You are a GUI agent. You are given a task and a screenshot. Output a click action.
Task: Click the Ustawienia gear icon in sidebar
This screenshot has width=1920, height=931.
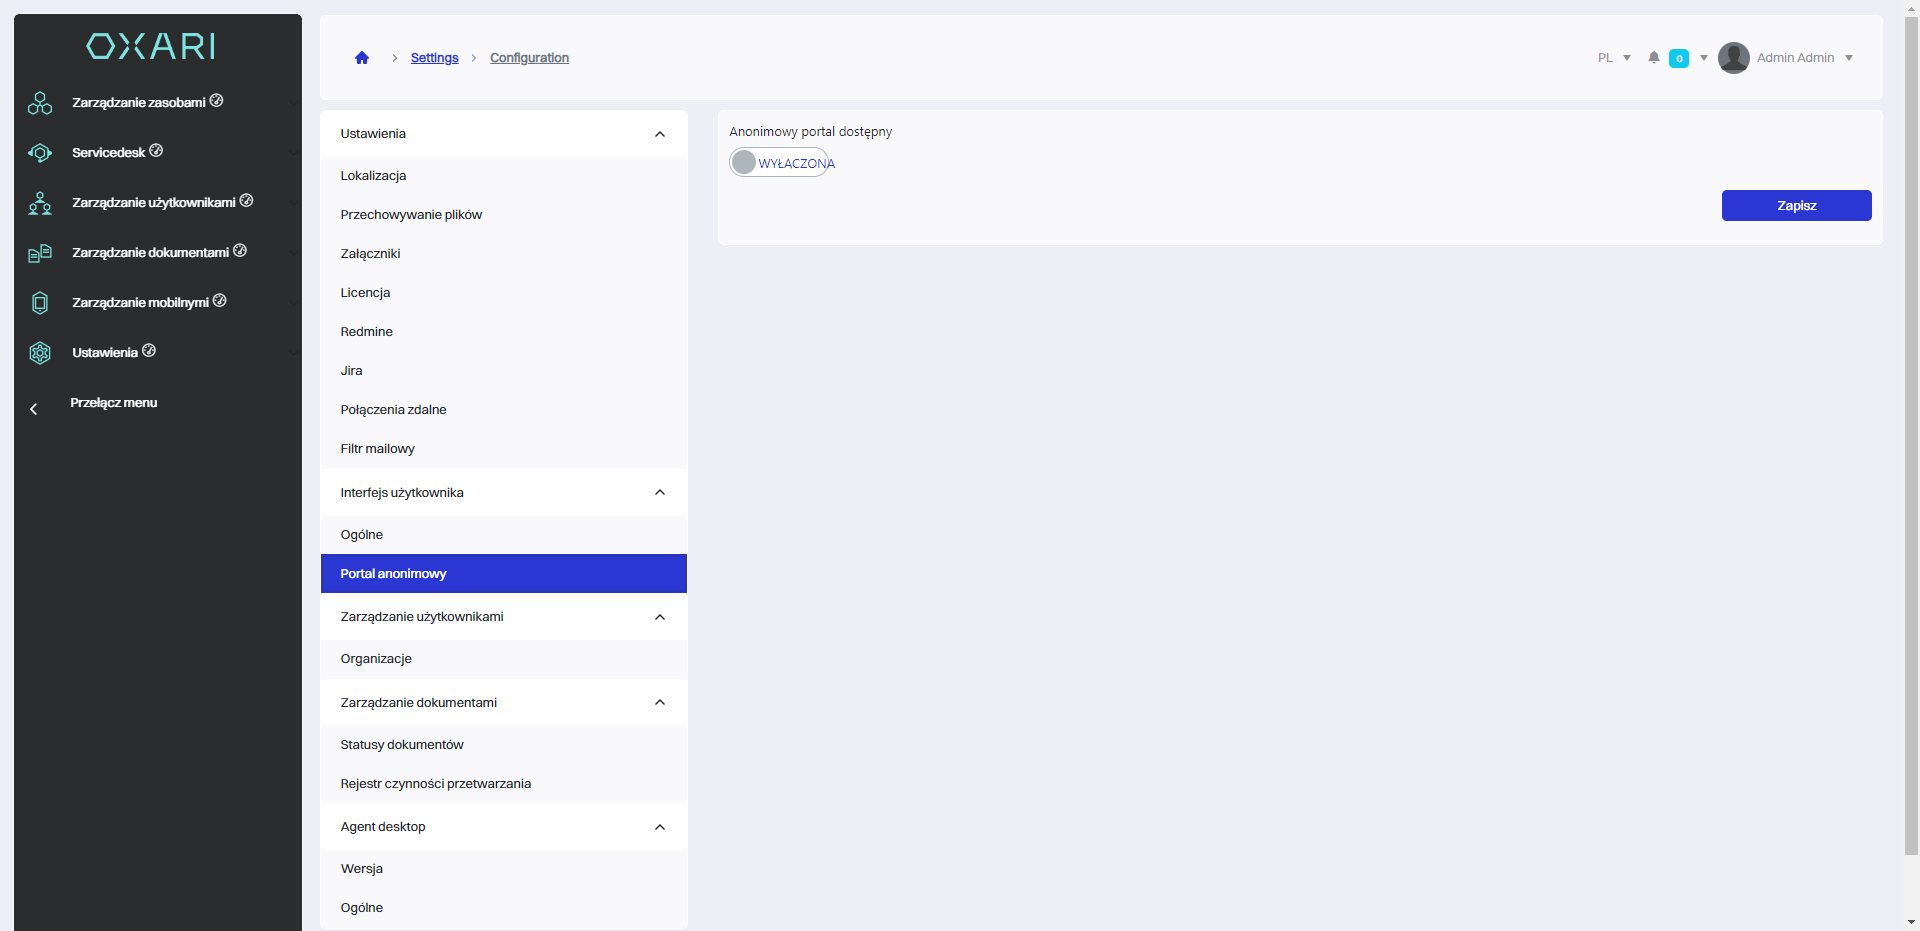click(x=40, y=353)
